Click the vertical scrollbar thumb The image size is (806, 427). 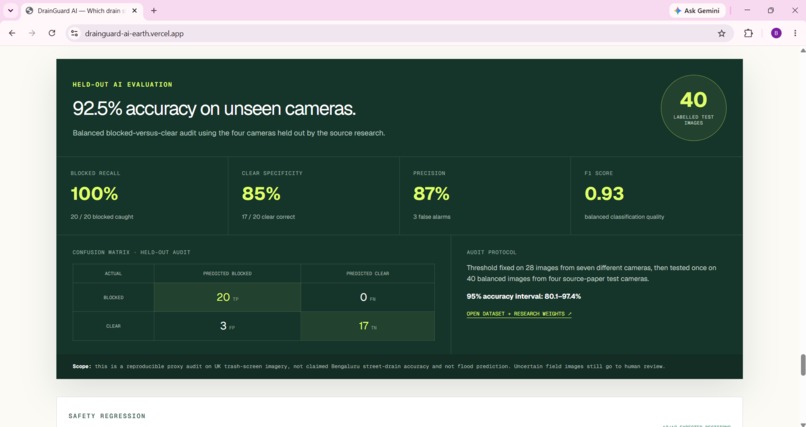pos(802,365)
